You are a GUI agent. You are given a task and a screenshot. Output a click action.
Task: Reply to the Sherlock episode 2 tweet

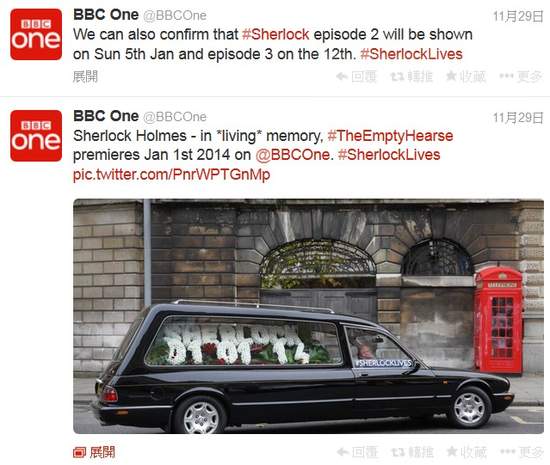click(356, 76)
